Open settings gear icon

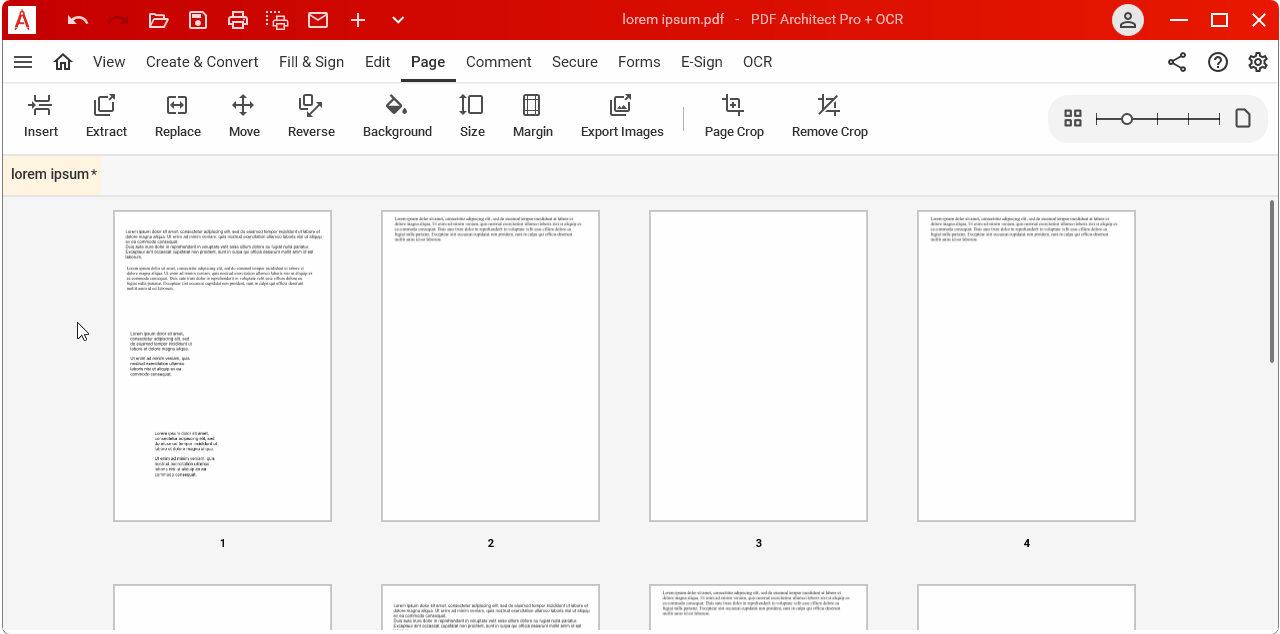pos(1258,62)
